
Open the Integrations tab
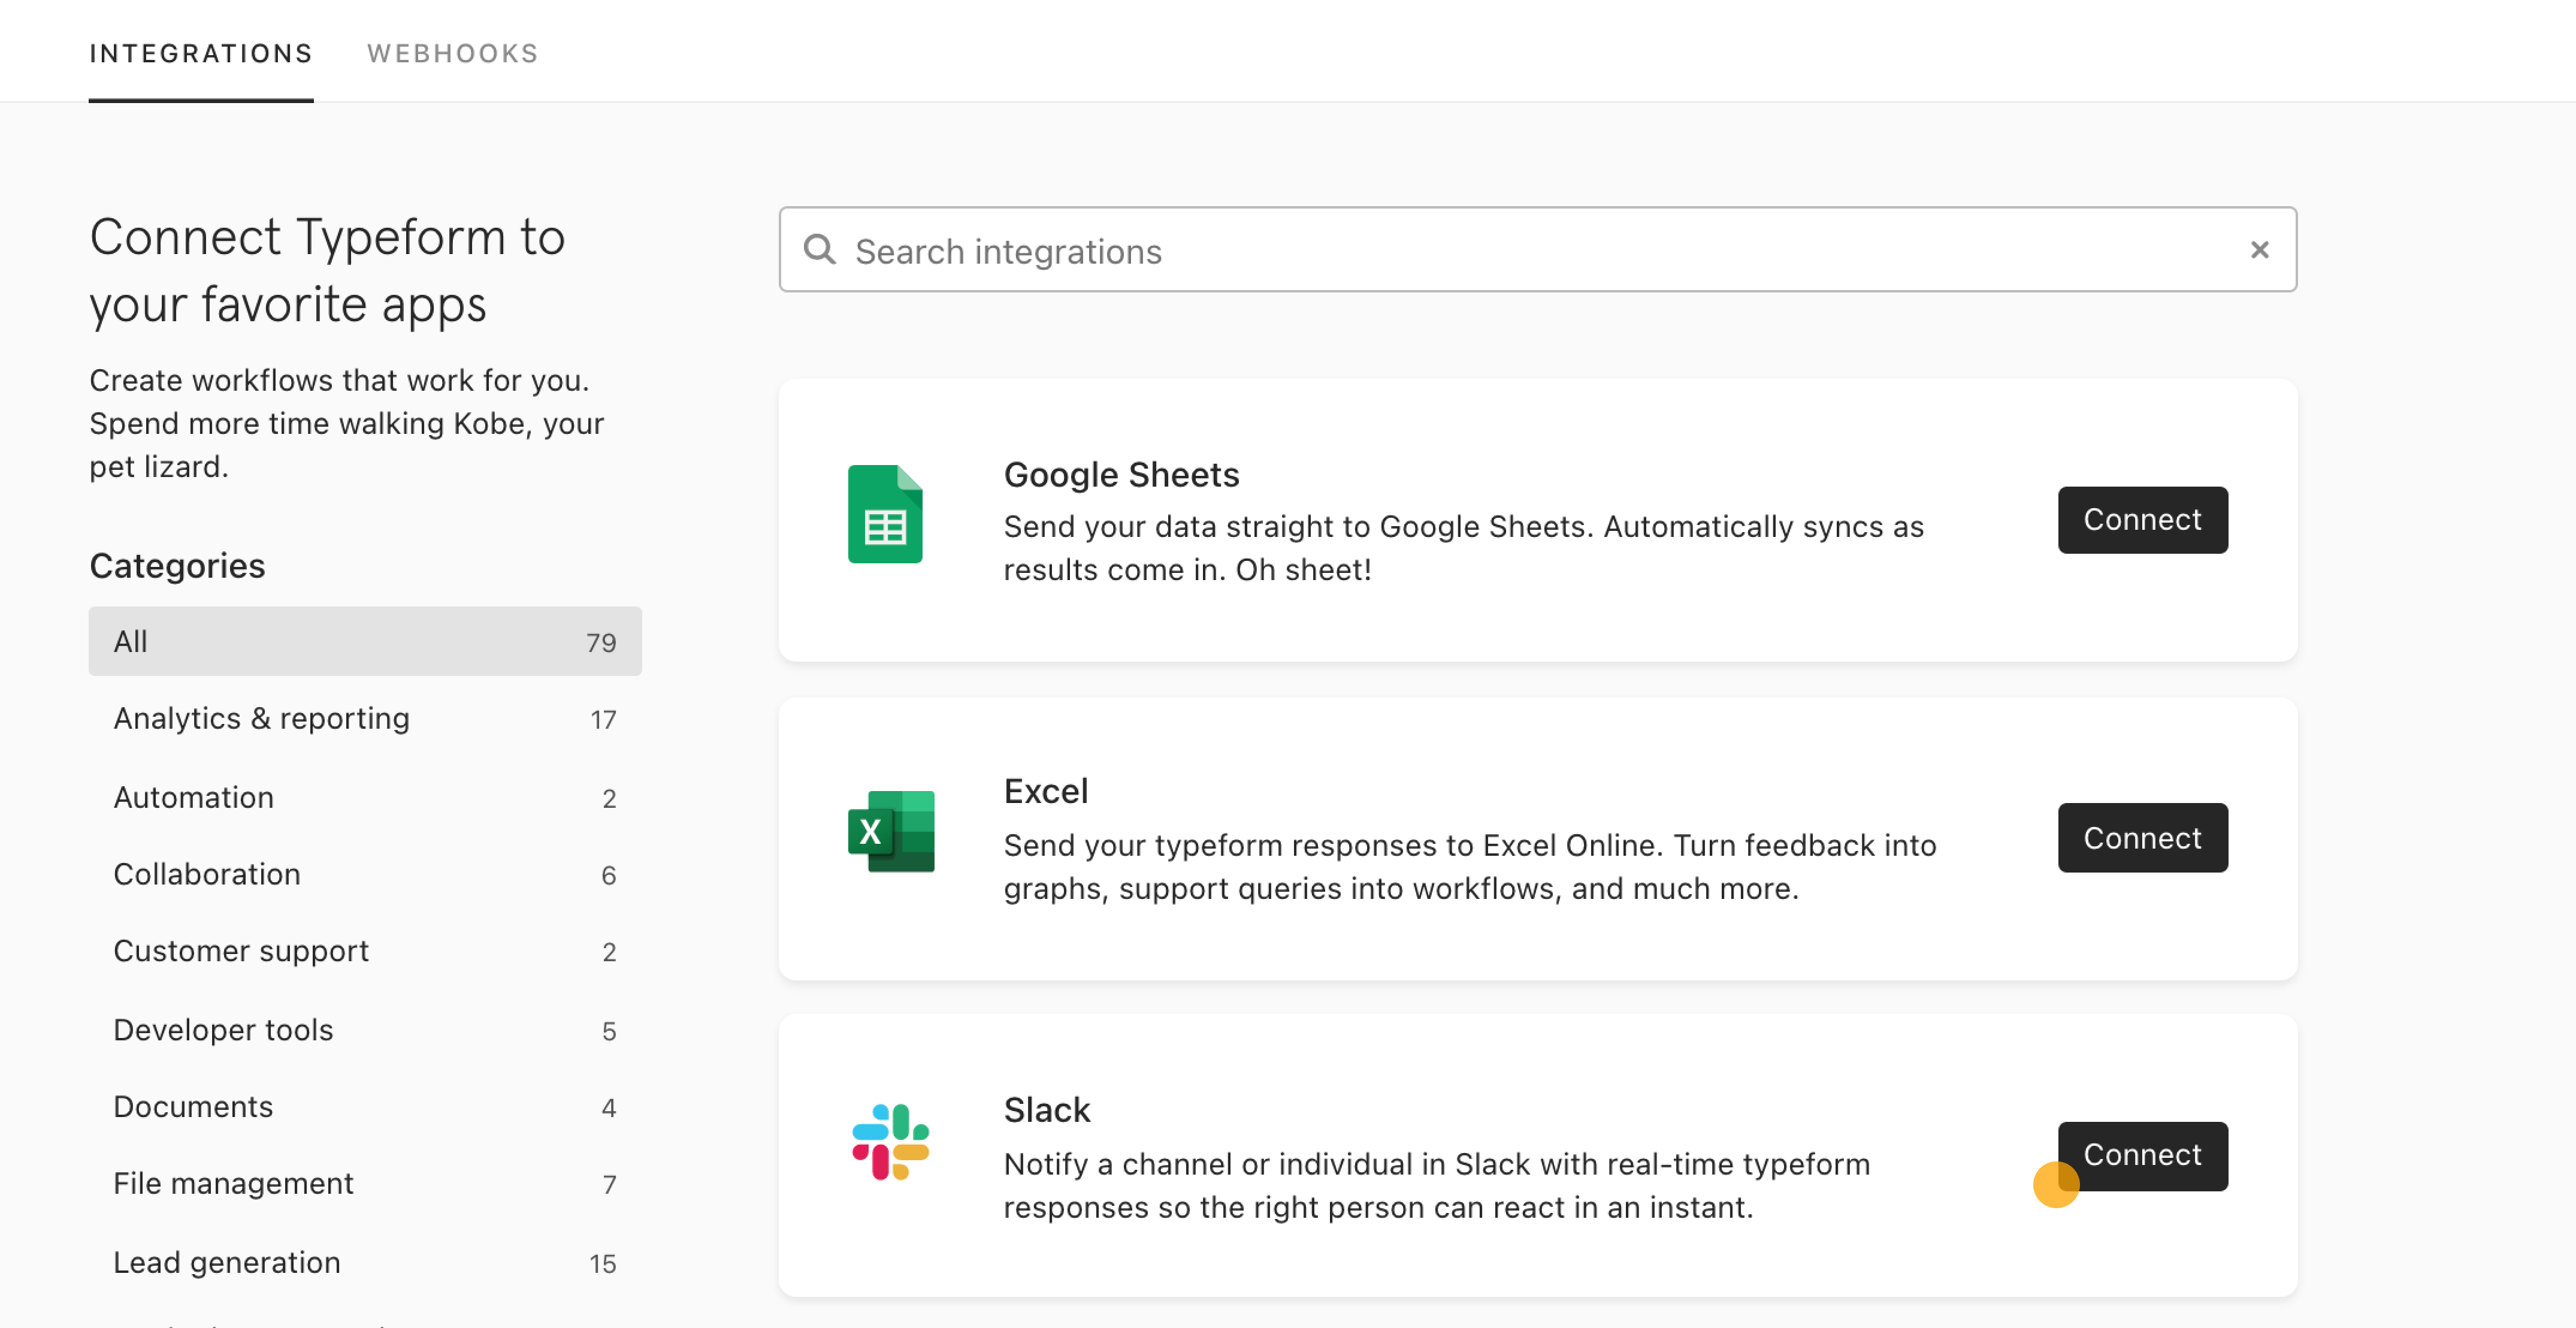click(201, 53)
